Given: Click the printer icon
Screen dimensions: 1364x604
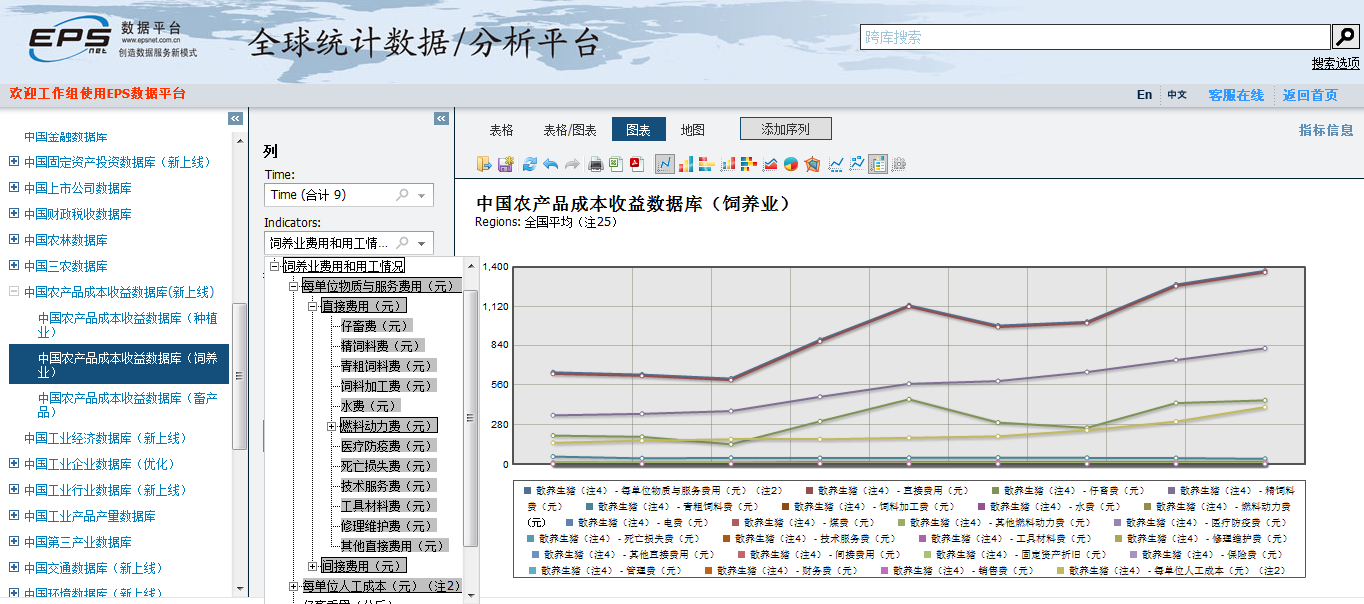Looking at the screenshot, I should pyautogui.click(x=595, y=164).
